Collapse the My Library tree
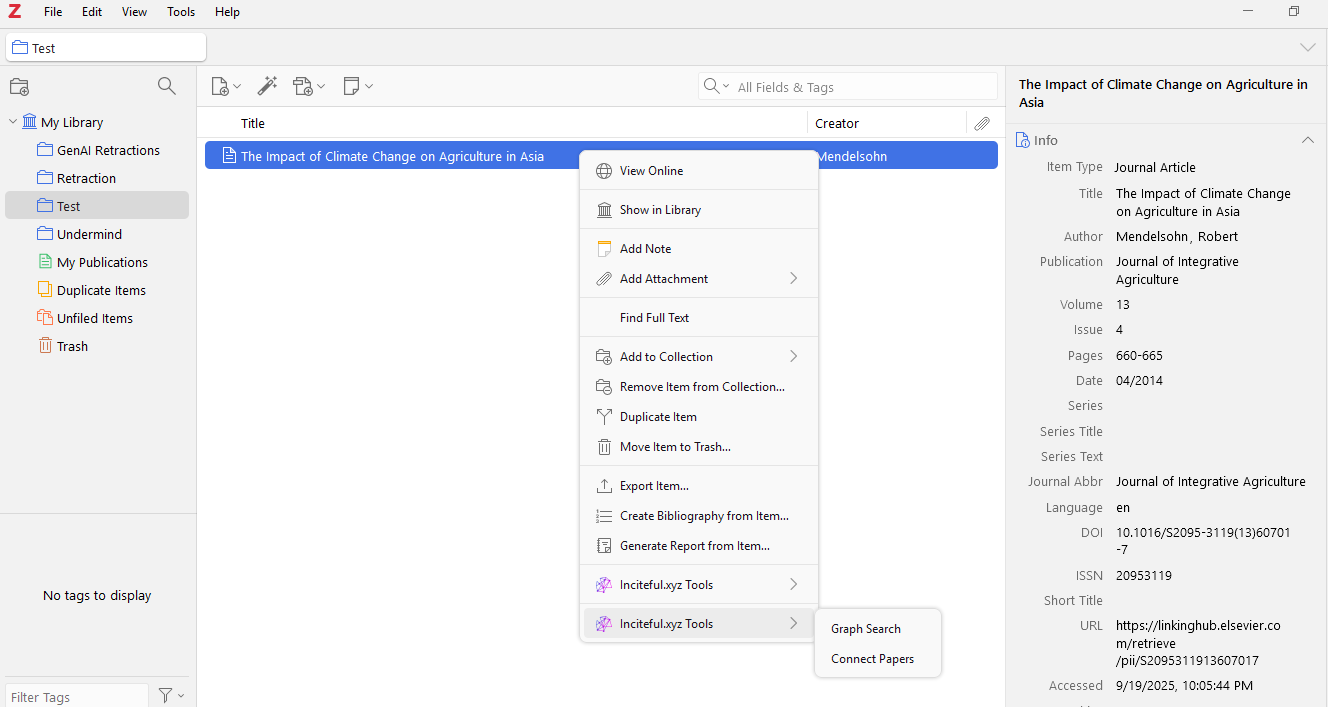 pyautogui.click(x=13, y=122)
